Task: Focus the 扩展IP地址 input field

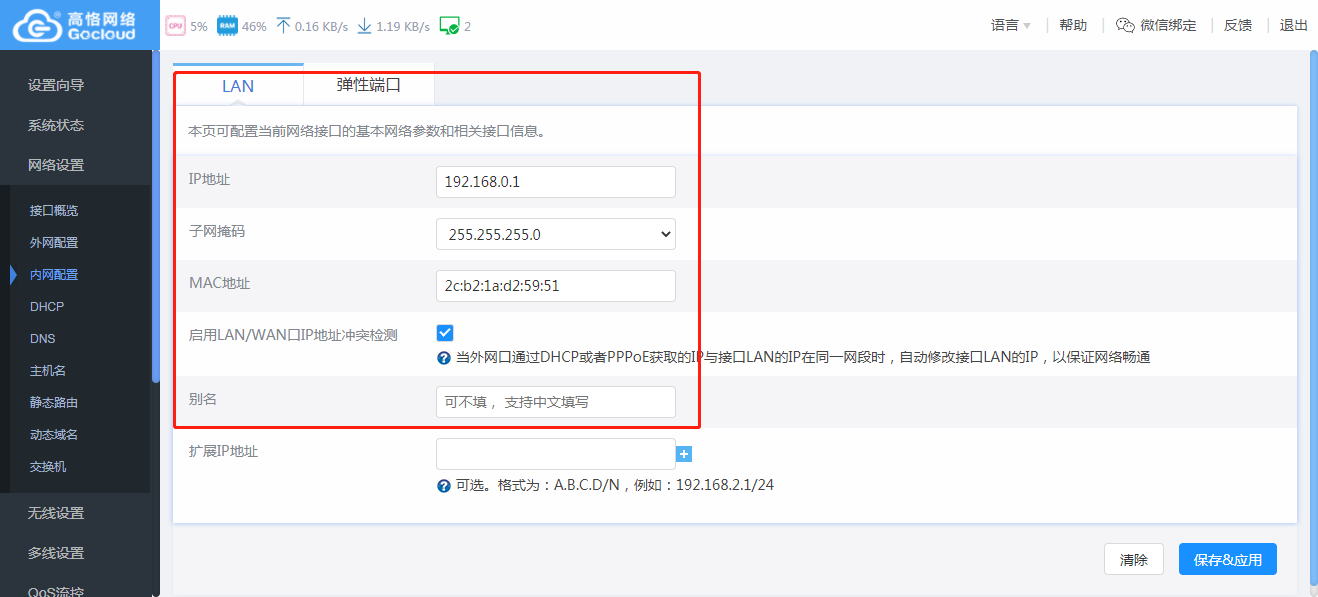Action: [x=556, y=454]
